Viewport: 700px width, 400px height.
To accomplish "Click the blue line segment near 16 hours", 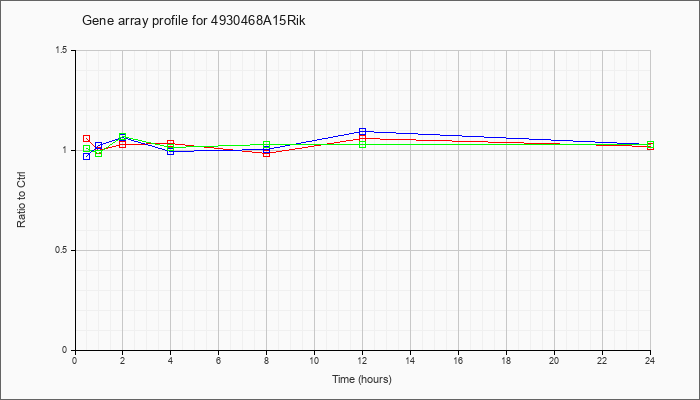I will tap(458, 135).
